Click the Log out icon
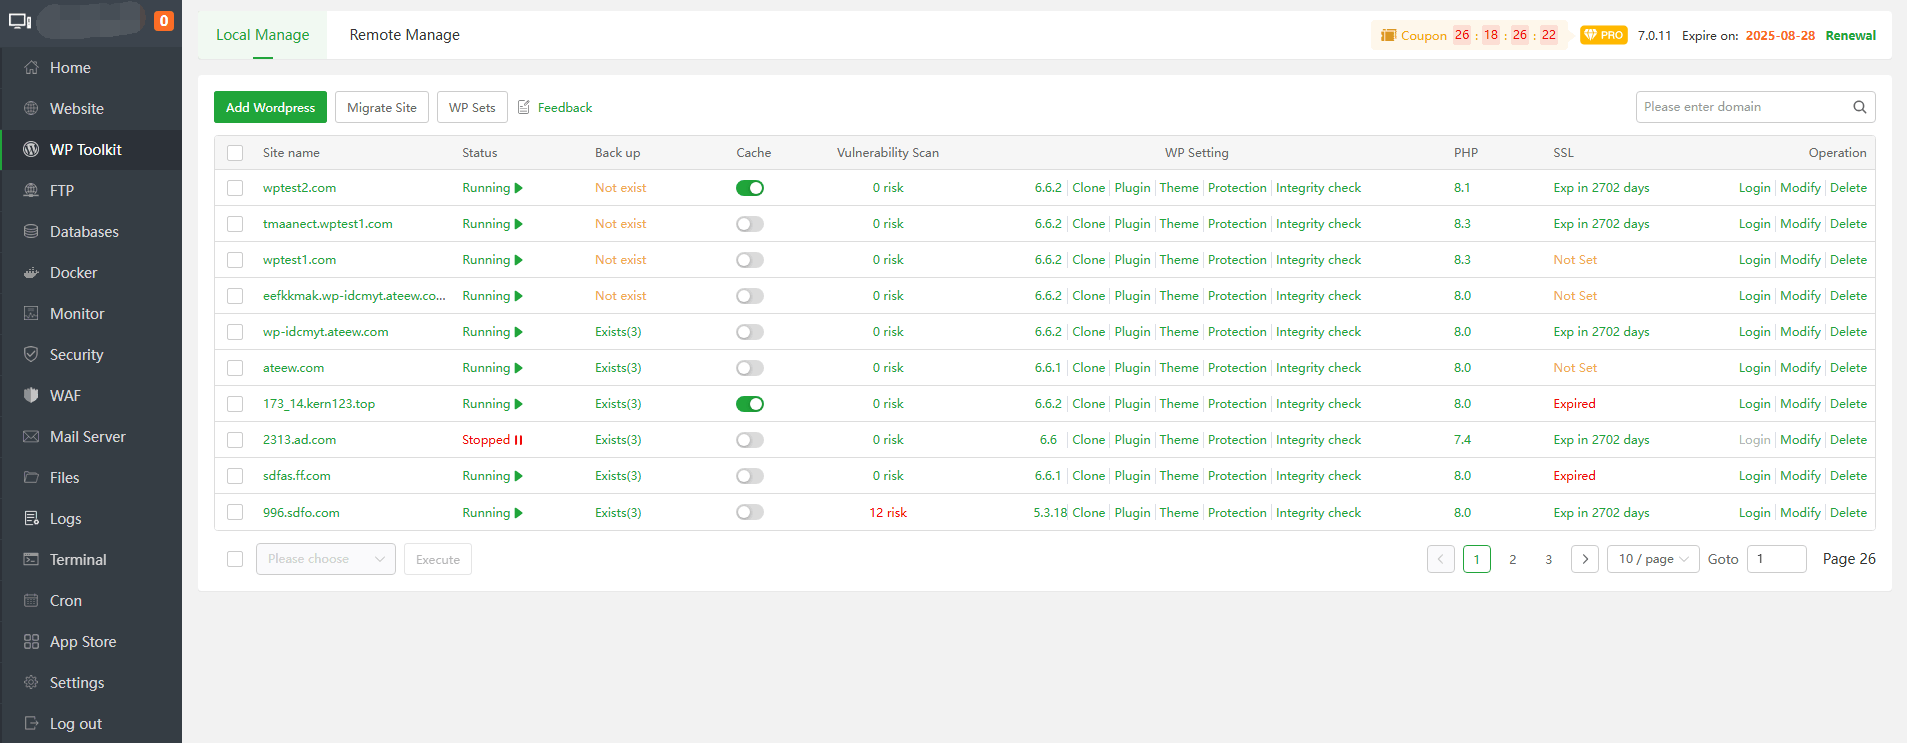 point(31,724)
